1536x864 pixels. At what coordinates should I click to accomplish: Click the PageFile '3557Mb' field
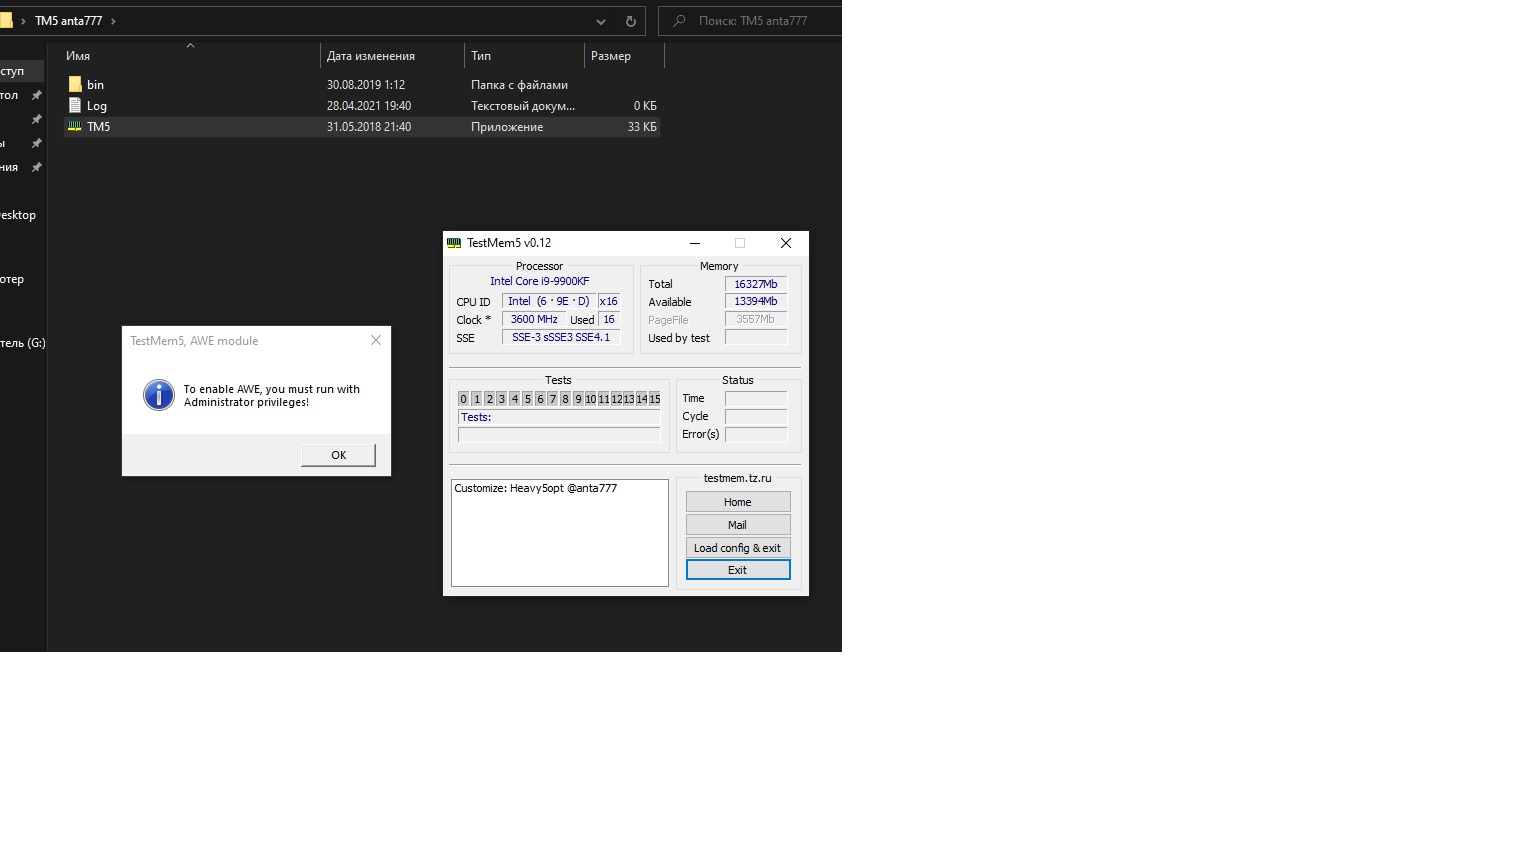756,320
